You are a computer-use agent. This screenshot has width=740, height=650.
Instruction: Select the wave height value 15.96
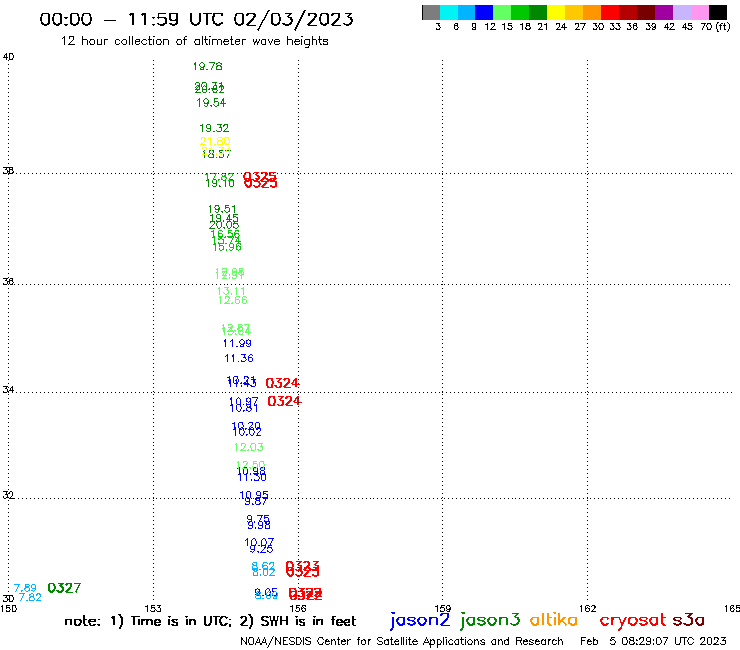tap(227, 247)
